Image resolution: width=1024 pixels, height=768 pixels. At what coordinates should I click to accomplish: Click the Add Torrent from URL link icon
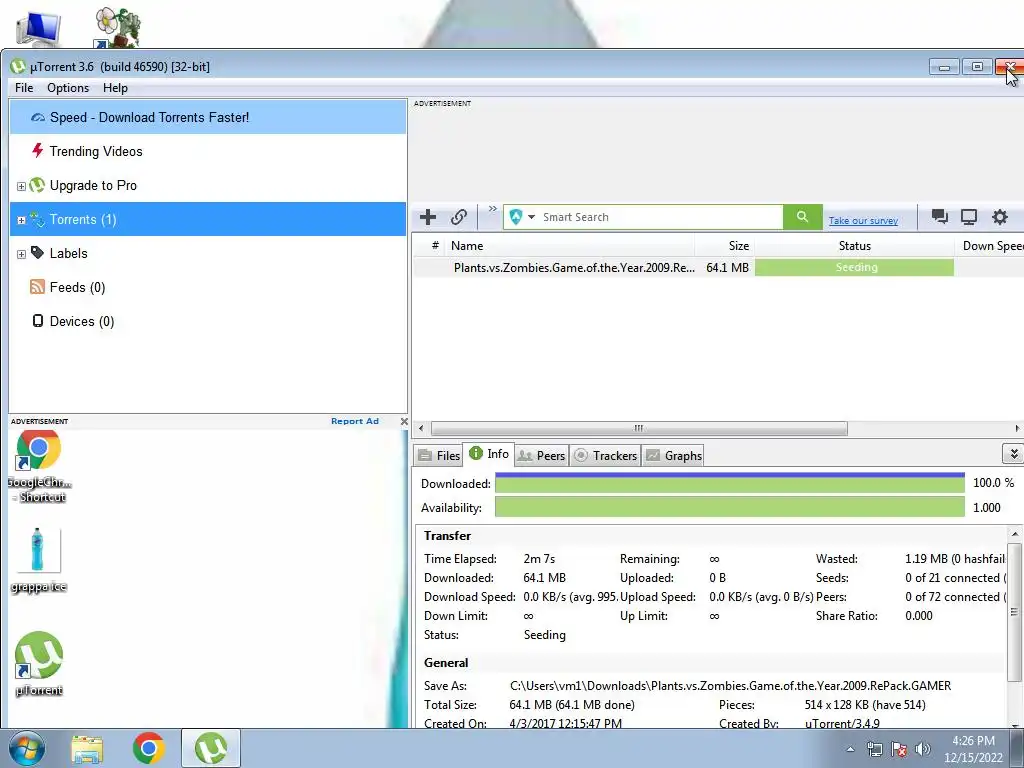(x=459, y=217)
